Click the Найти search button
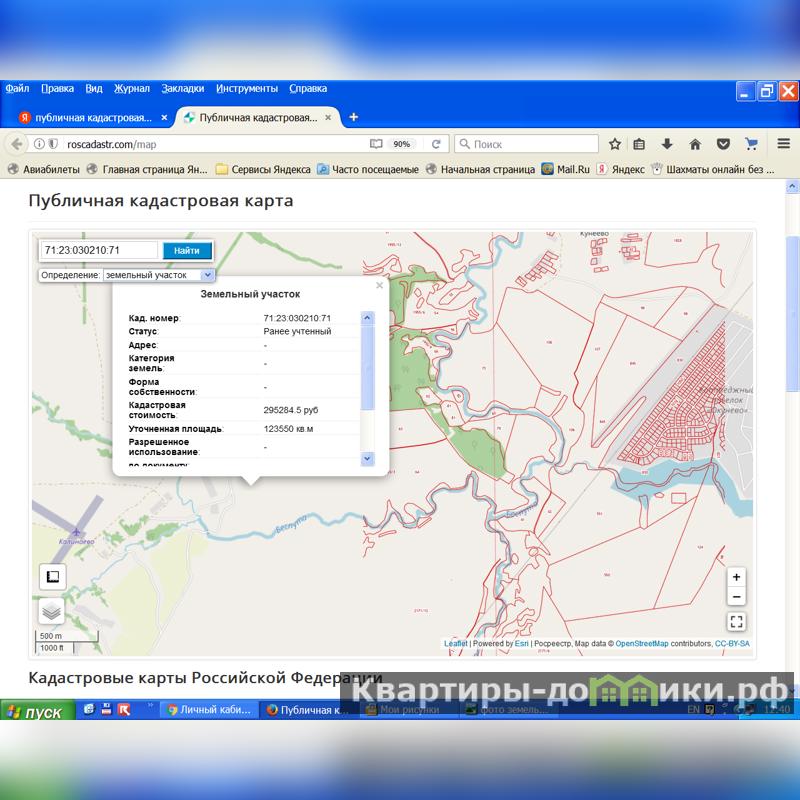 pos(187,251)
